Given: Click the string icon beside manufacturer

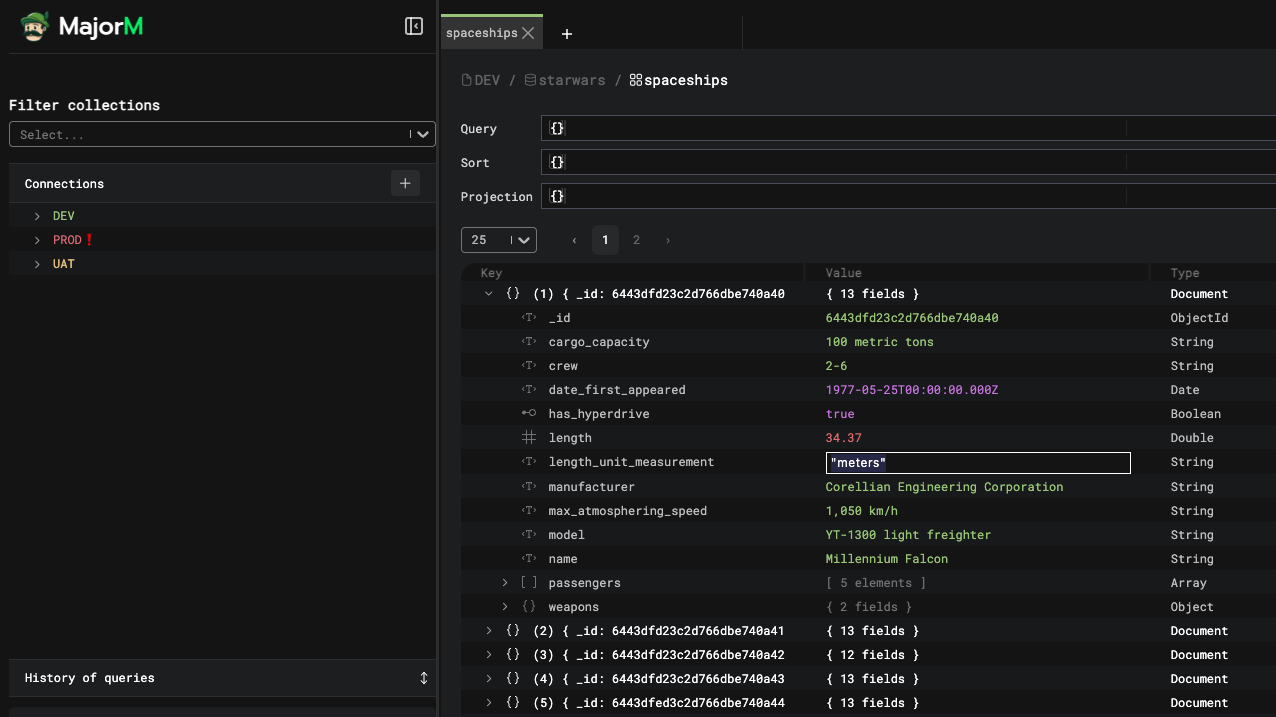Looking at the screenshot, I should pos(529,487).
